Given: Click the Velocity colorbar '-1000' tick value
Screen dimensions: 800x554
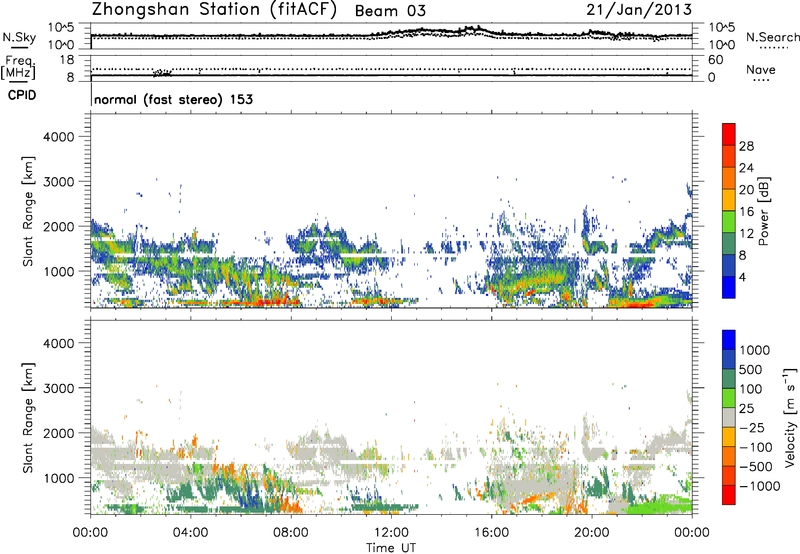Looking at the screenshot, I should pyautogui.click(x=760, y=486).
